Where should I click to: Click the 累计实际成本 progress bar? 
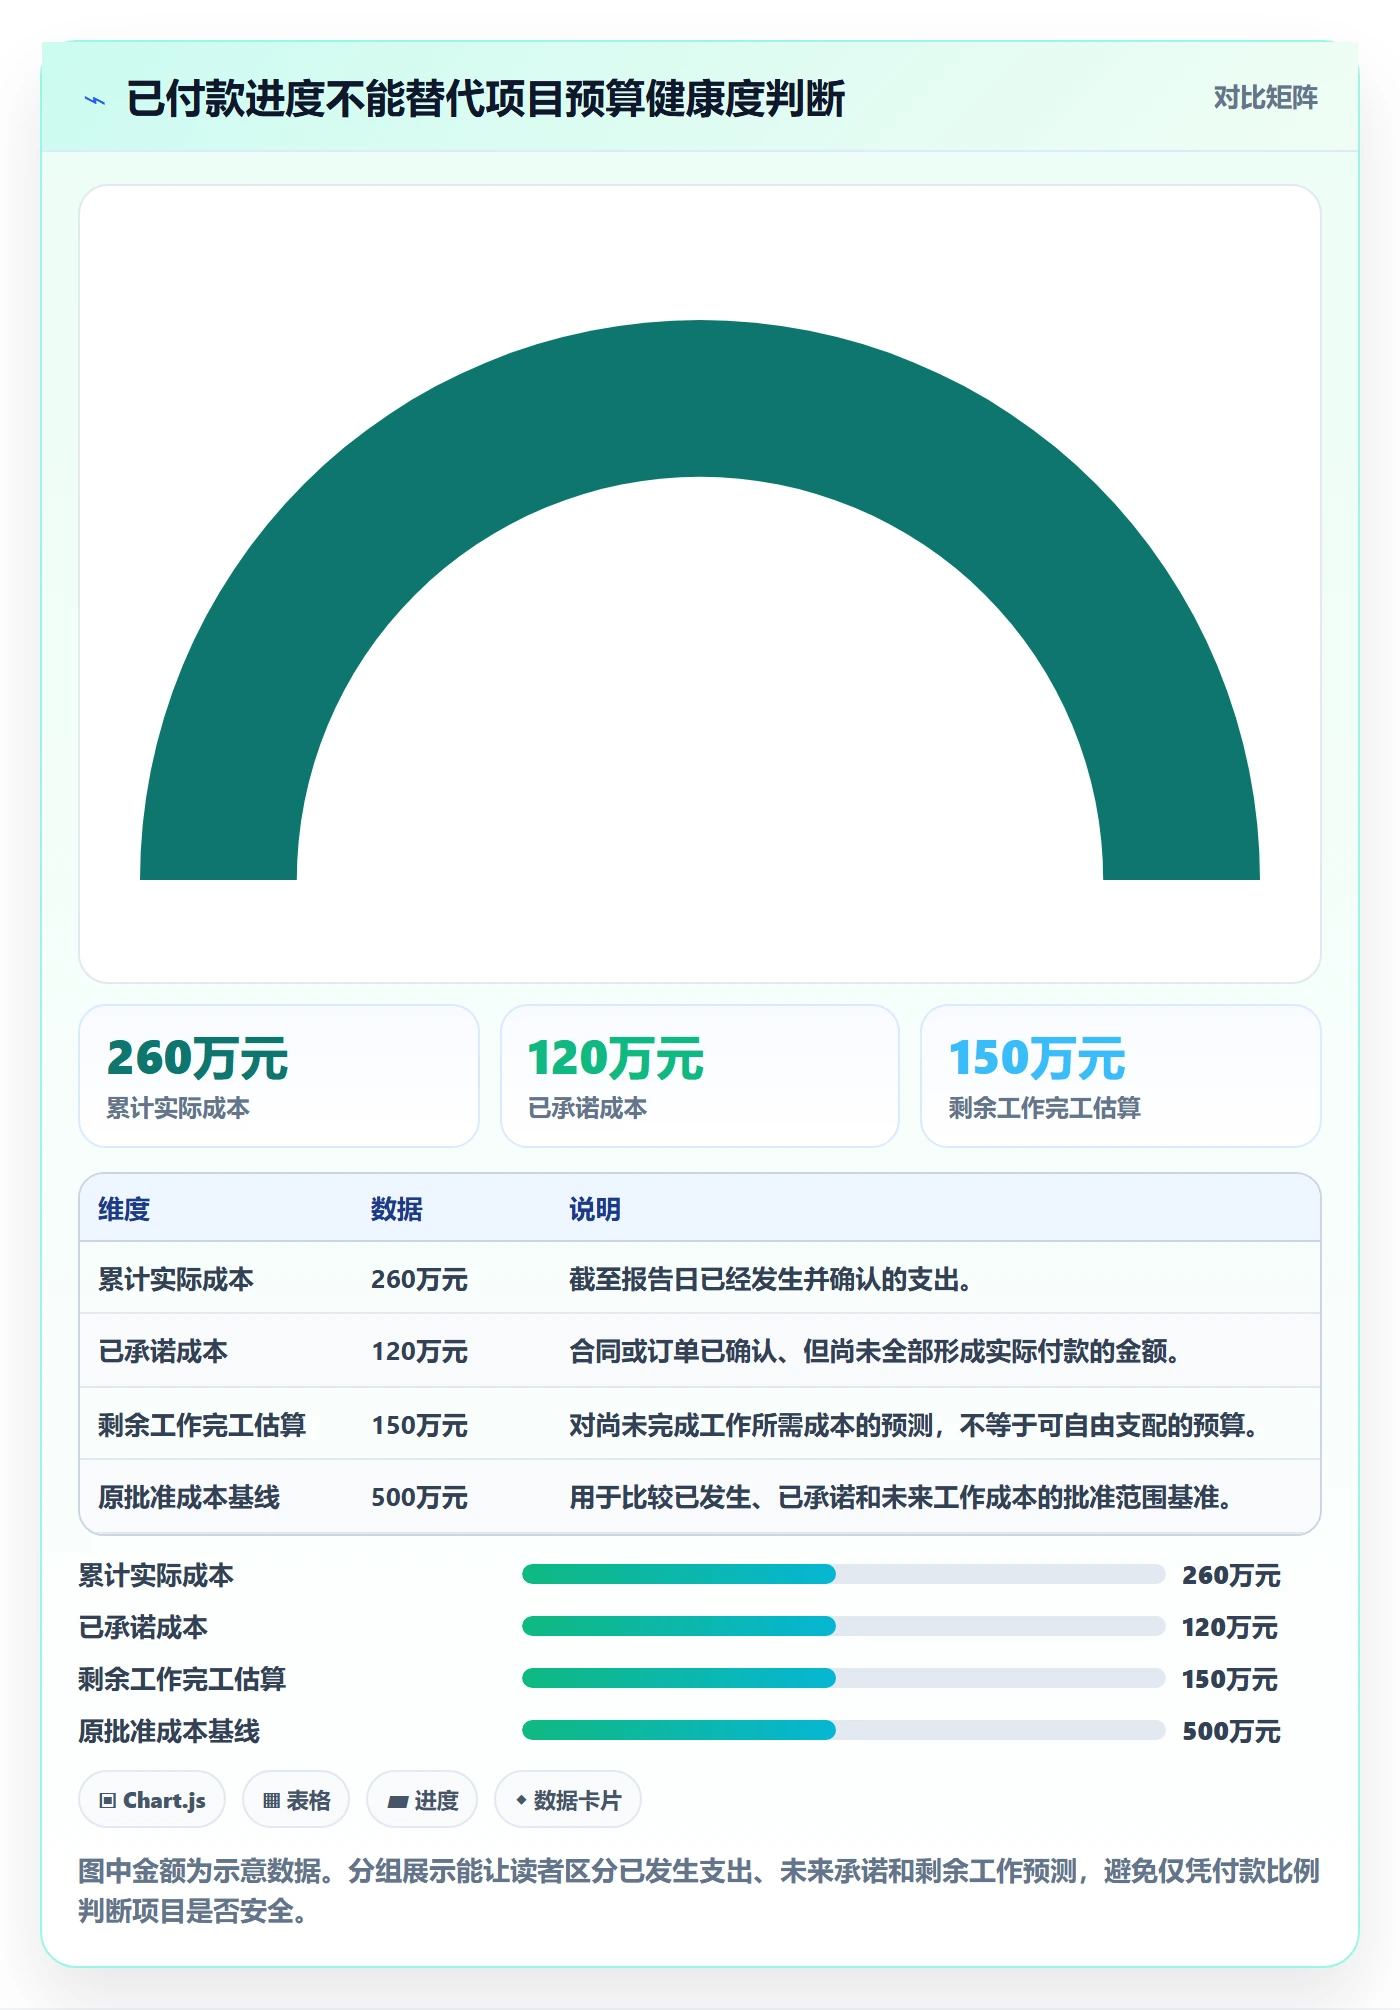pos(843,1574)
